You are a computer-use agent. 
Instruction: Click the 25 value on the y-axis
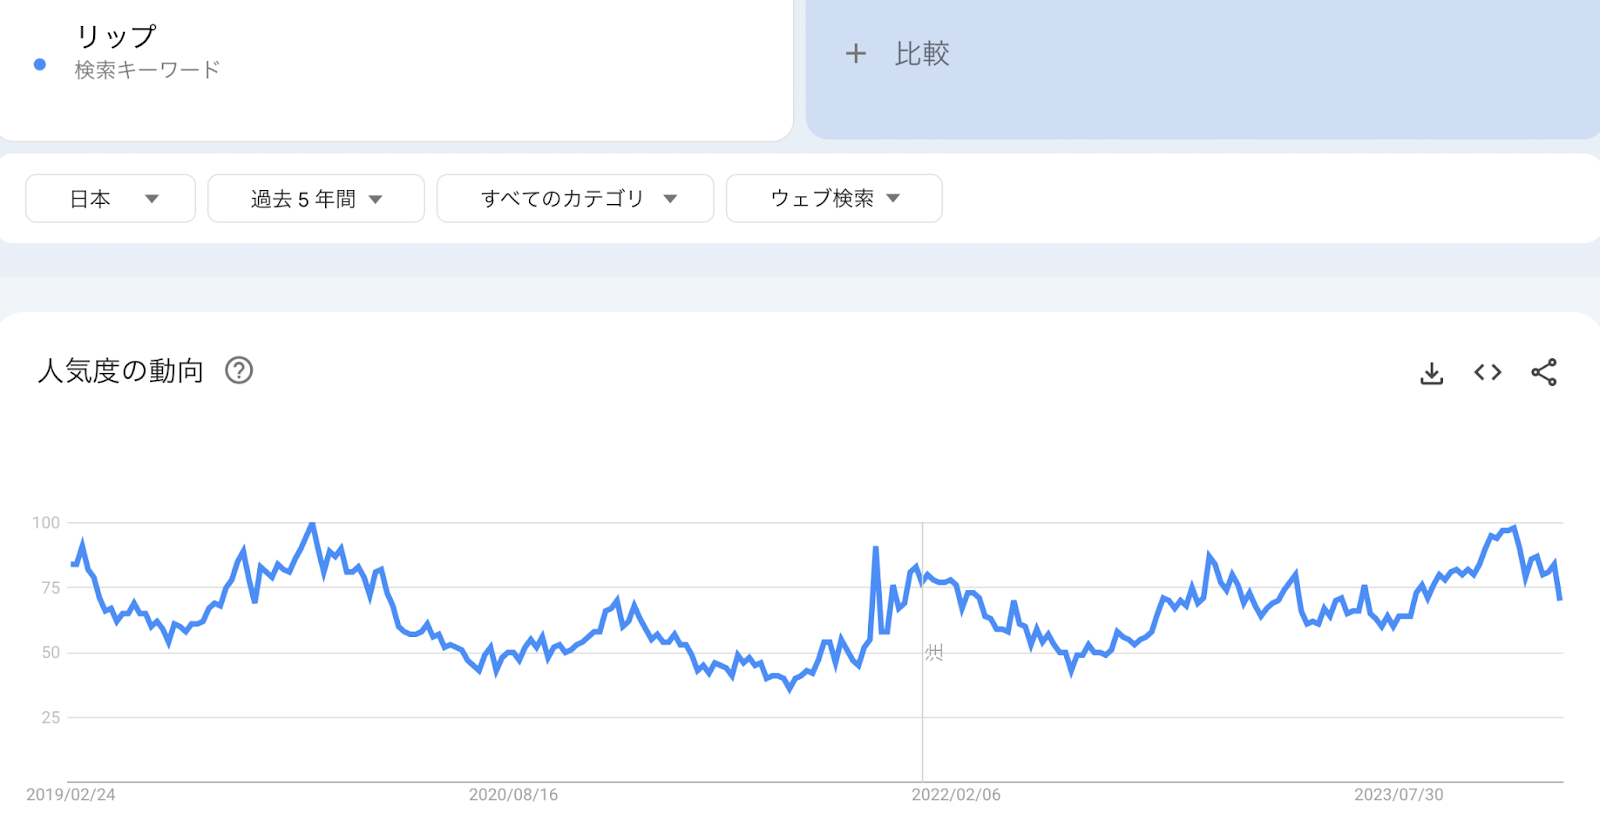pos(50,718)
